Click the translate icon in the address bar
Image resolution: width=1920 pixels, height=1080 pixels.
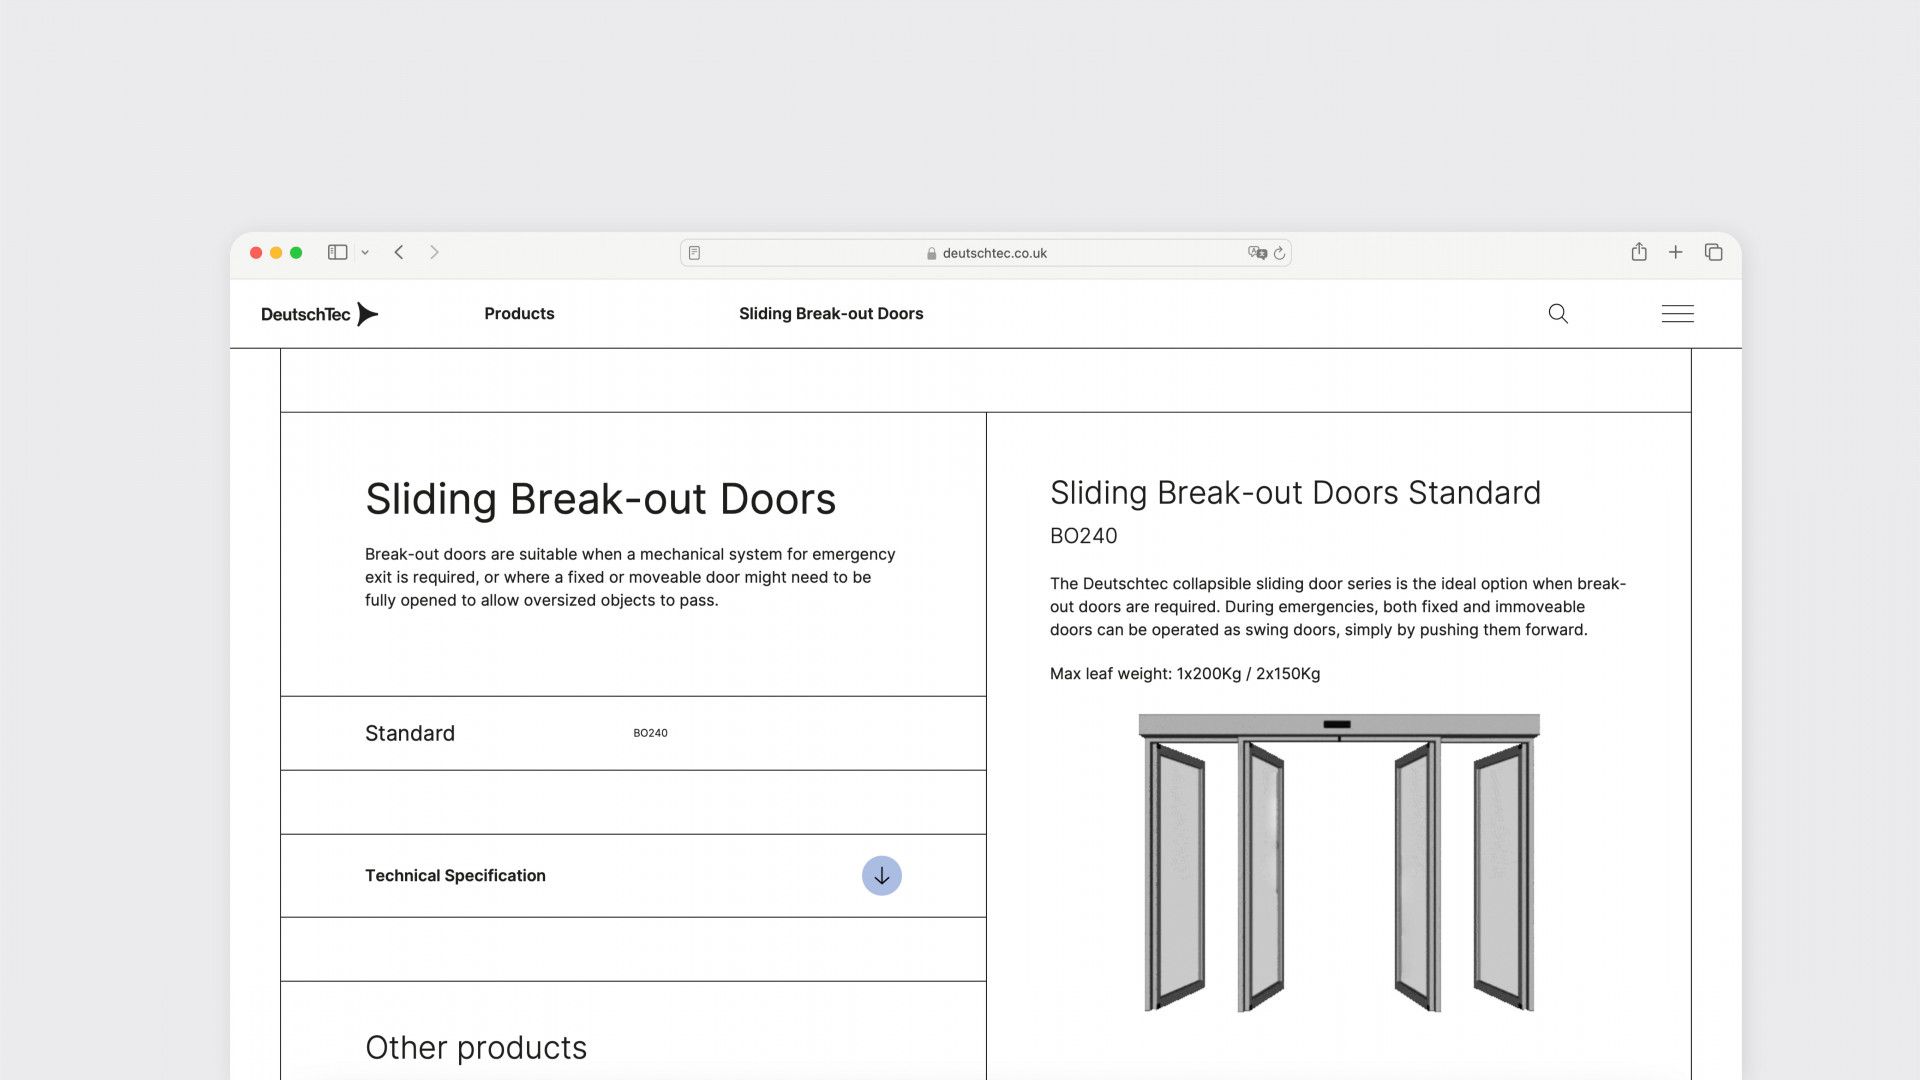1256,253
